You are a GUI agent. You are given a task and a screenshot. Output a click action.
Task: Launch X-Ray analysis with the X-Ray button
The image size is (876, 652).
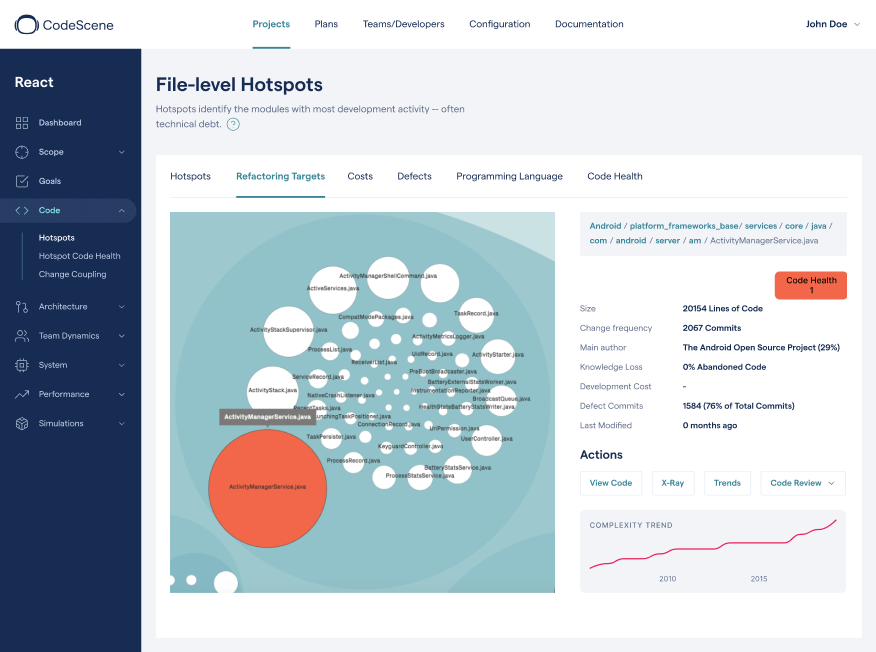pyautogui.click(x=672, y=483)
